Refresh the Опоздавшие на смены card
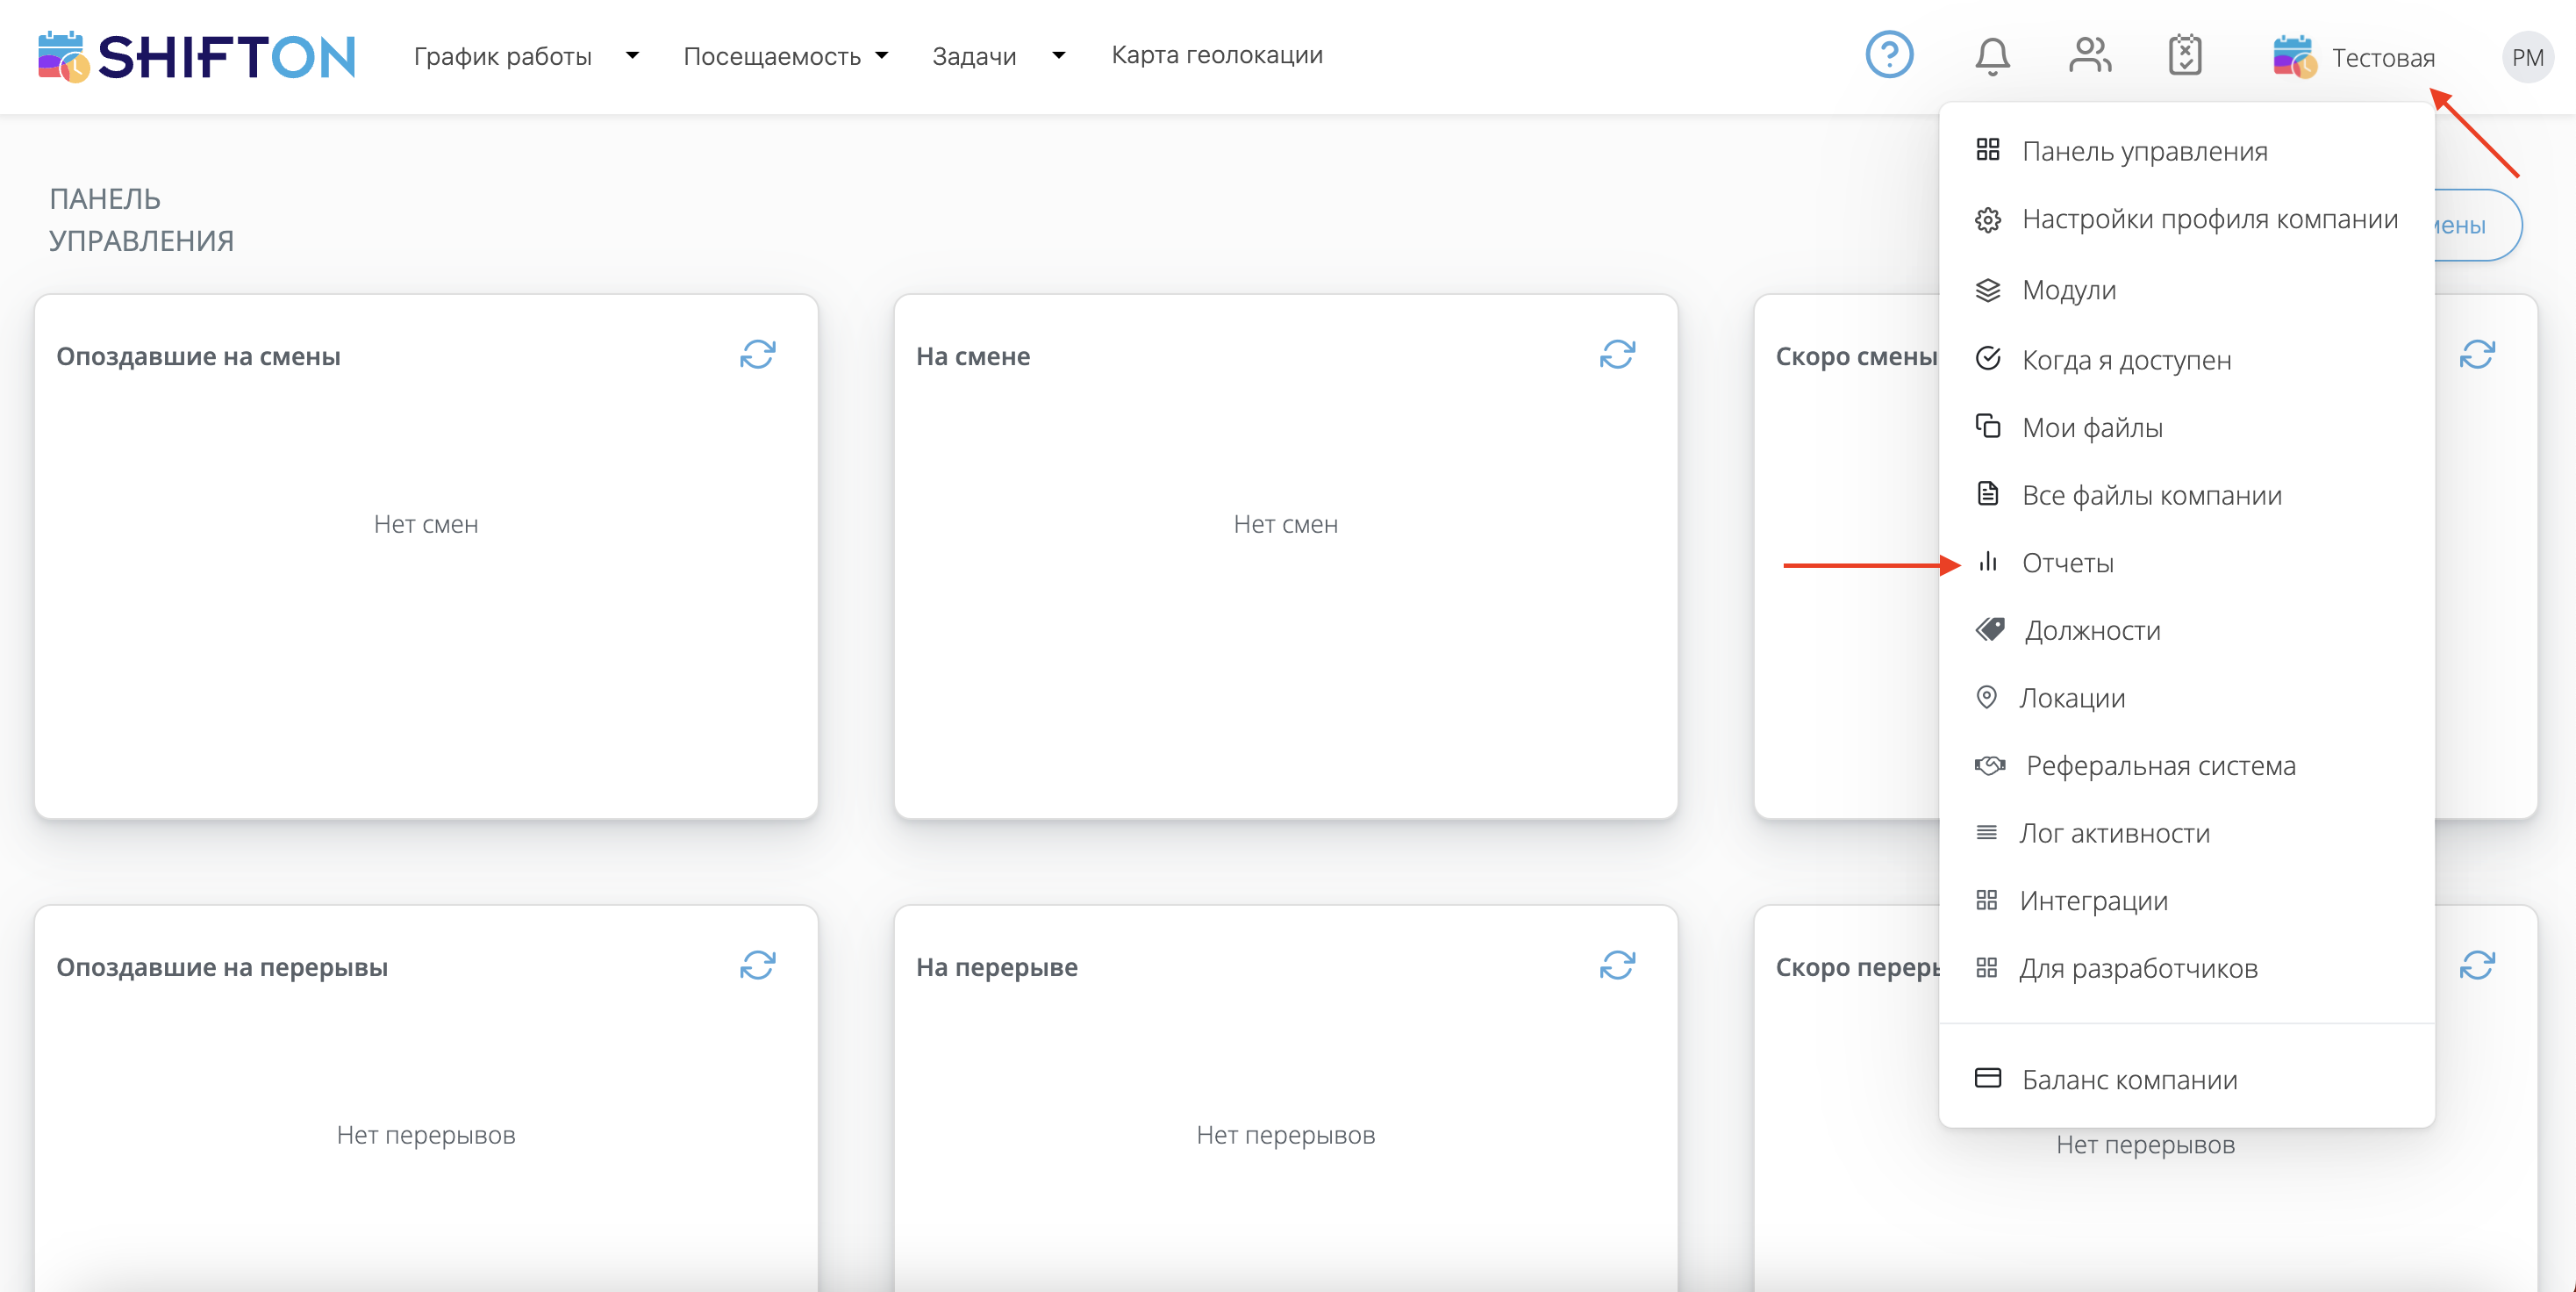 [x=757, y=354]
